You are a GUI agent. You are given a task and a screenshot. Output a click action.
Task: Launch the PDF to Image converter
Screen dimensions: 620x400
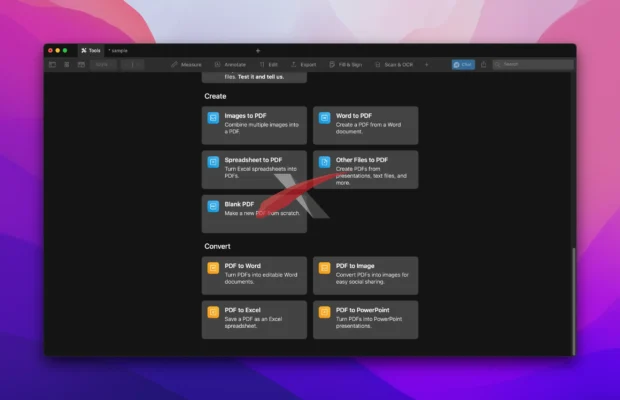coord(365,275)
